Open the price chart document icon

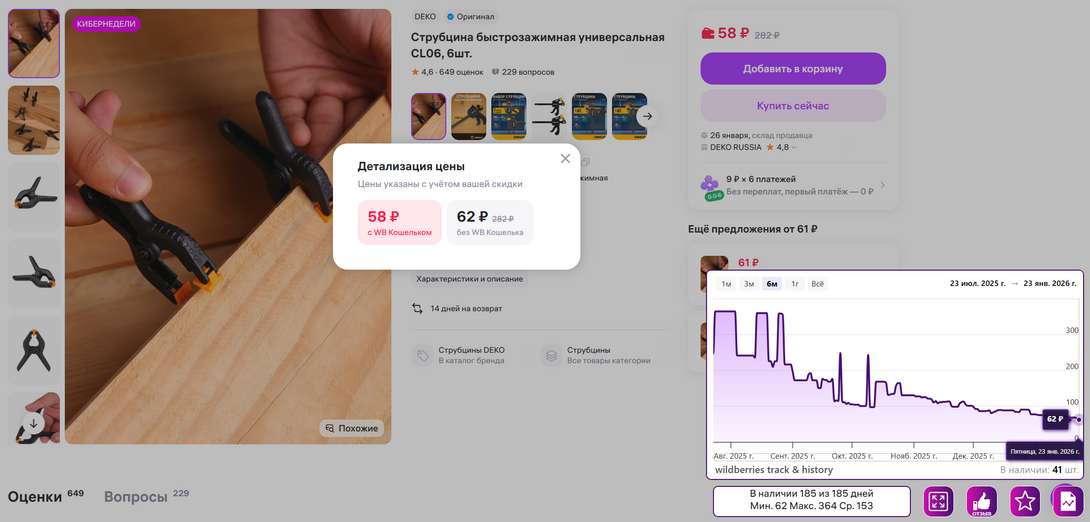click(1067, 501)
